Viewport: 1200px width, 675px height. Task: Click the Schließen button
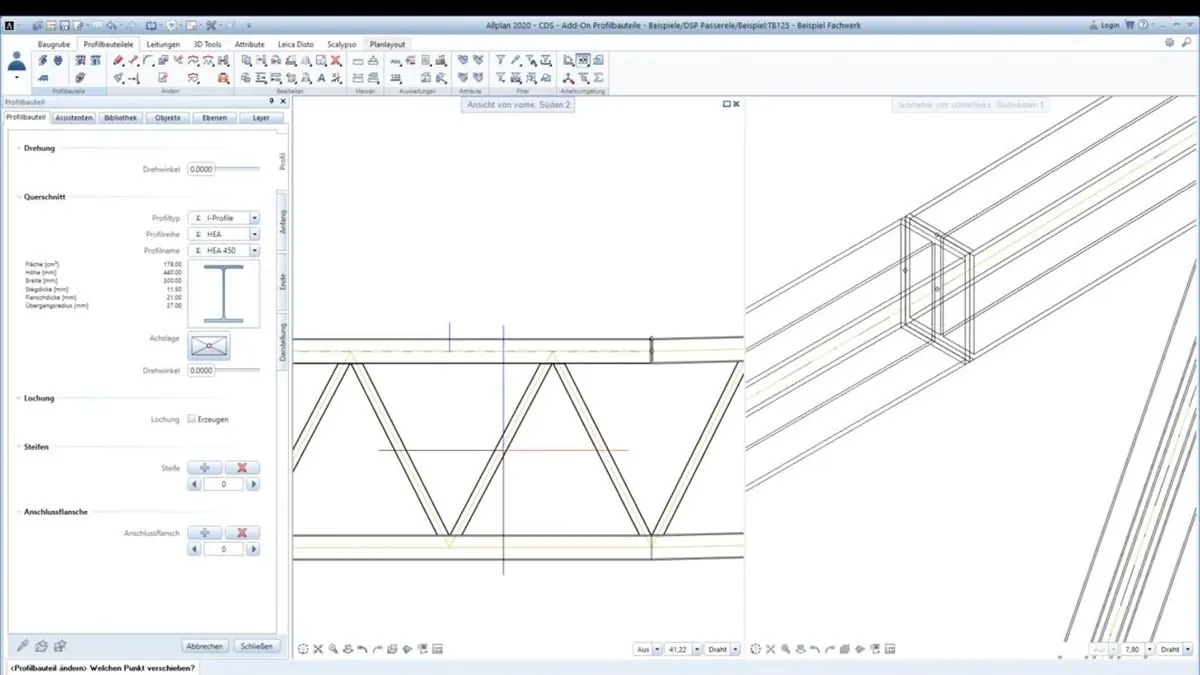point(256,646)
